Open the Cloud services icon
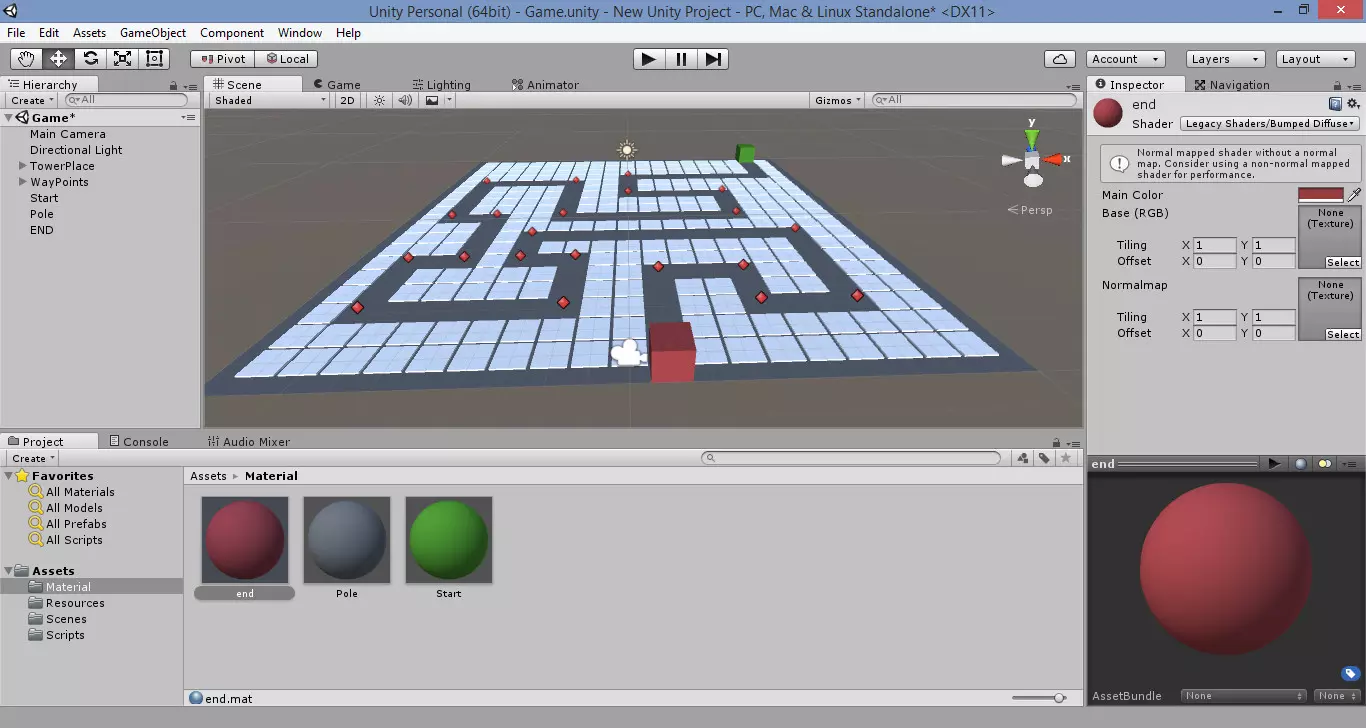Screen dimensions: 1366x728 click(1059, 59)
